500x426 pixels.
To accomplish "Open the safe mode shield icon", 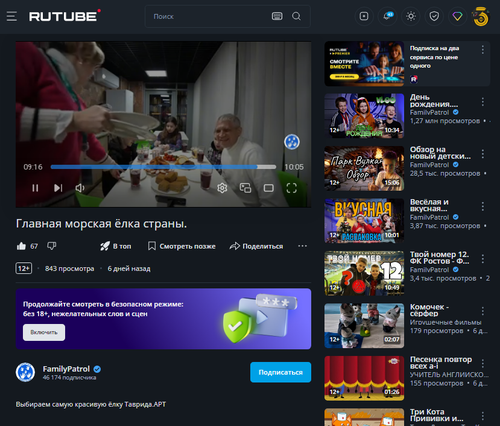I will (x=434, y=16).
